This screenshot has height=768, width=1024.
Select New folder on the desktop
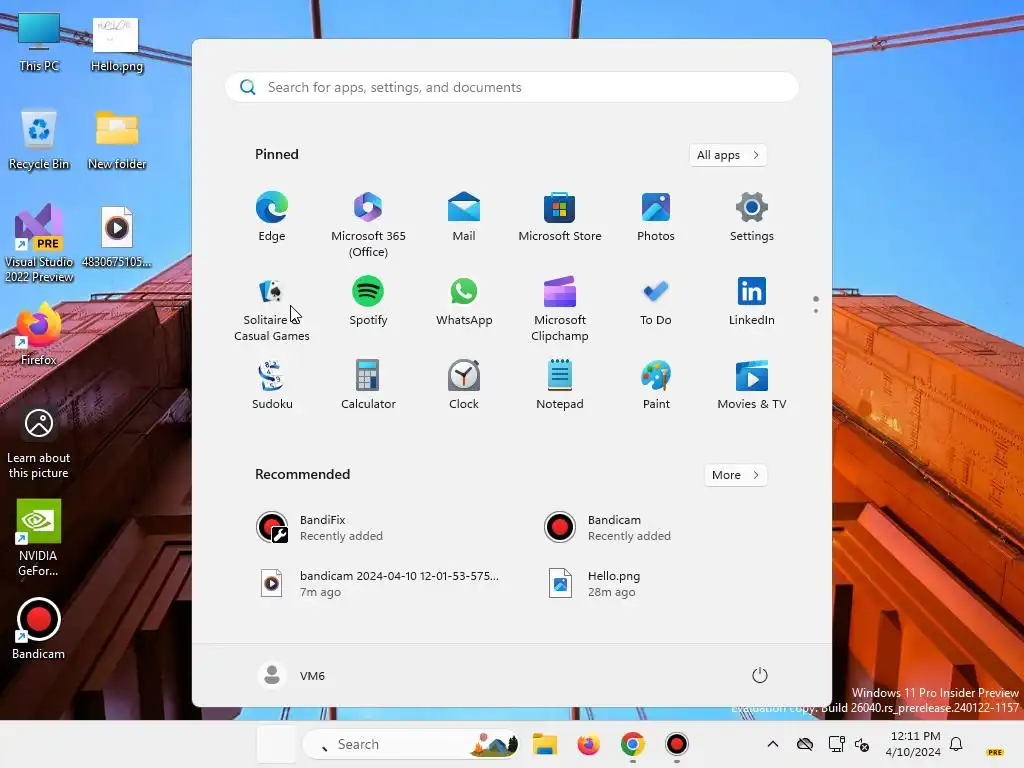(116, 140)
